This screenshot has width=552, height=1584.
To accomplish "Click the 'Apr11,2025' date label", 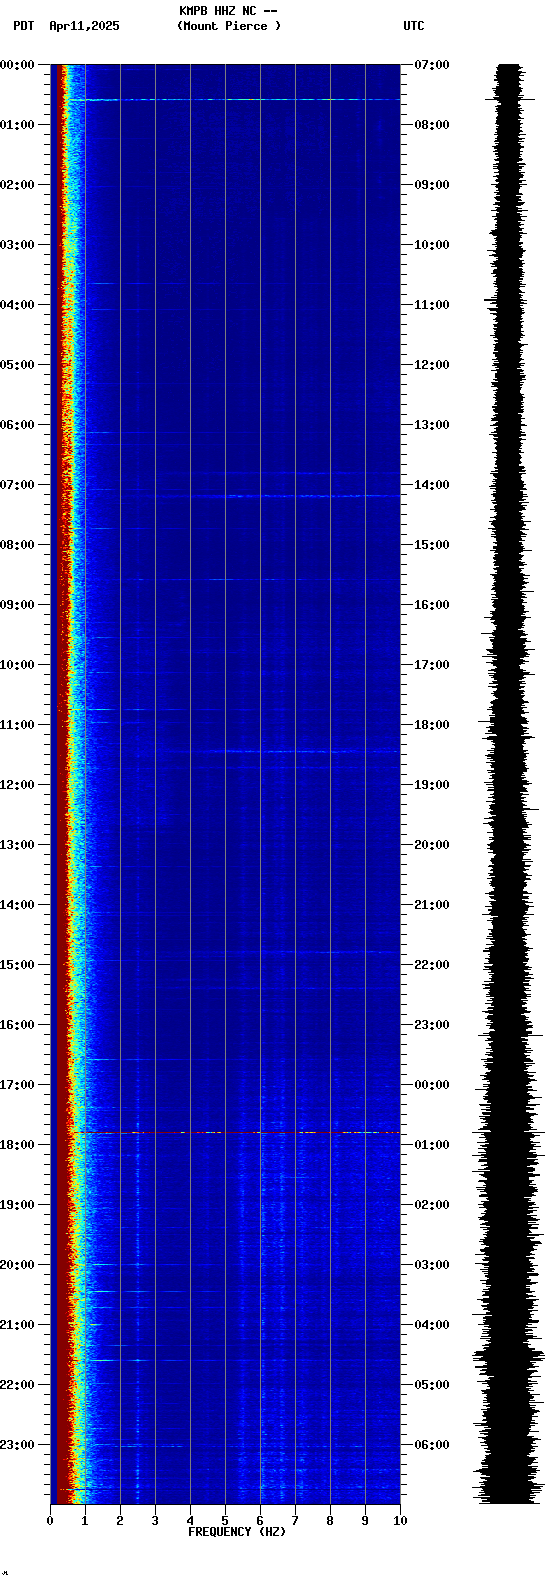I will coord(84,26).
